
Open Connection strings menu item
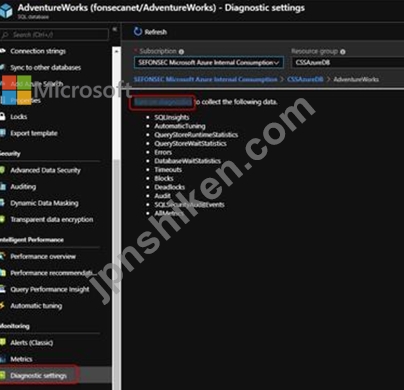(x=38, y=51)
